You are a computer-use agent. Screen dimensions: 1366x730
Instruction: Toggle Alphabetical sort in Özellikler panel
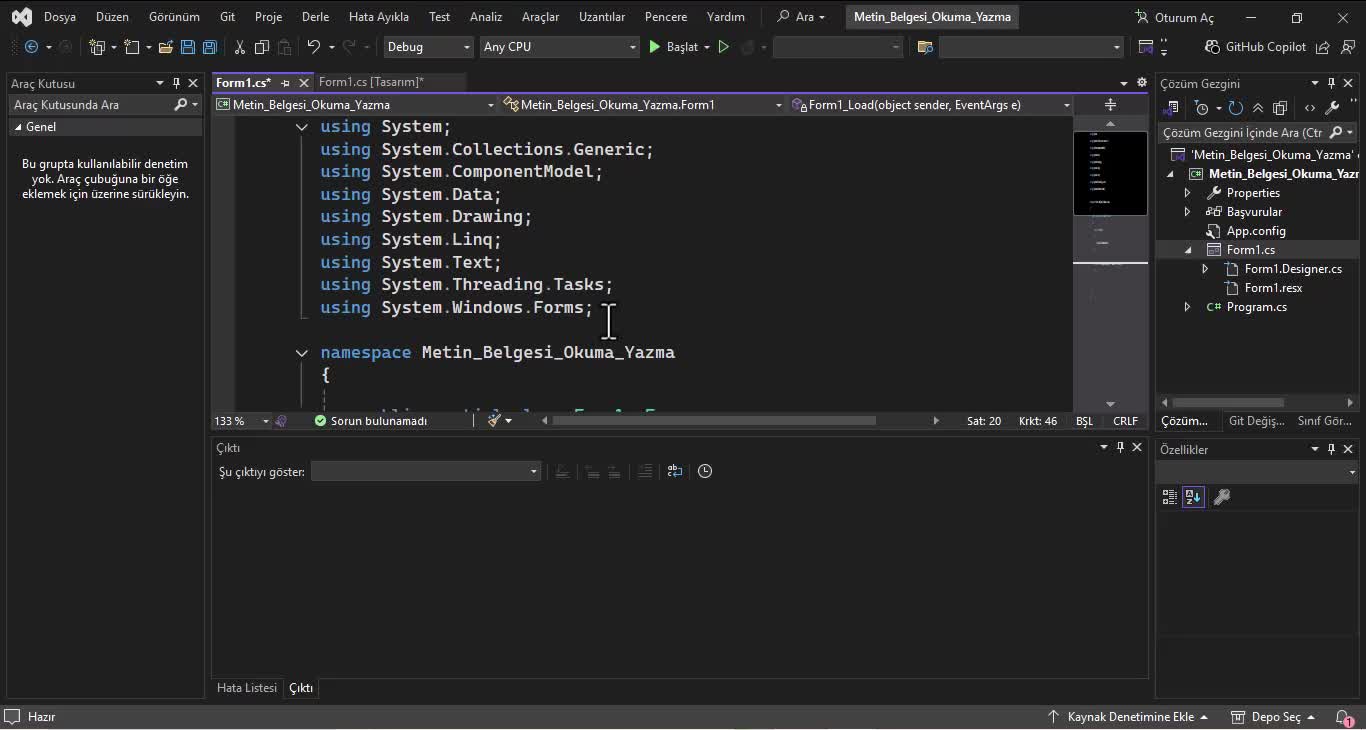click(x=1193, y=497)
